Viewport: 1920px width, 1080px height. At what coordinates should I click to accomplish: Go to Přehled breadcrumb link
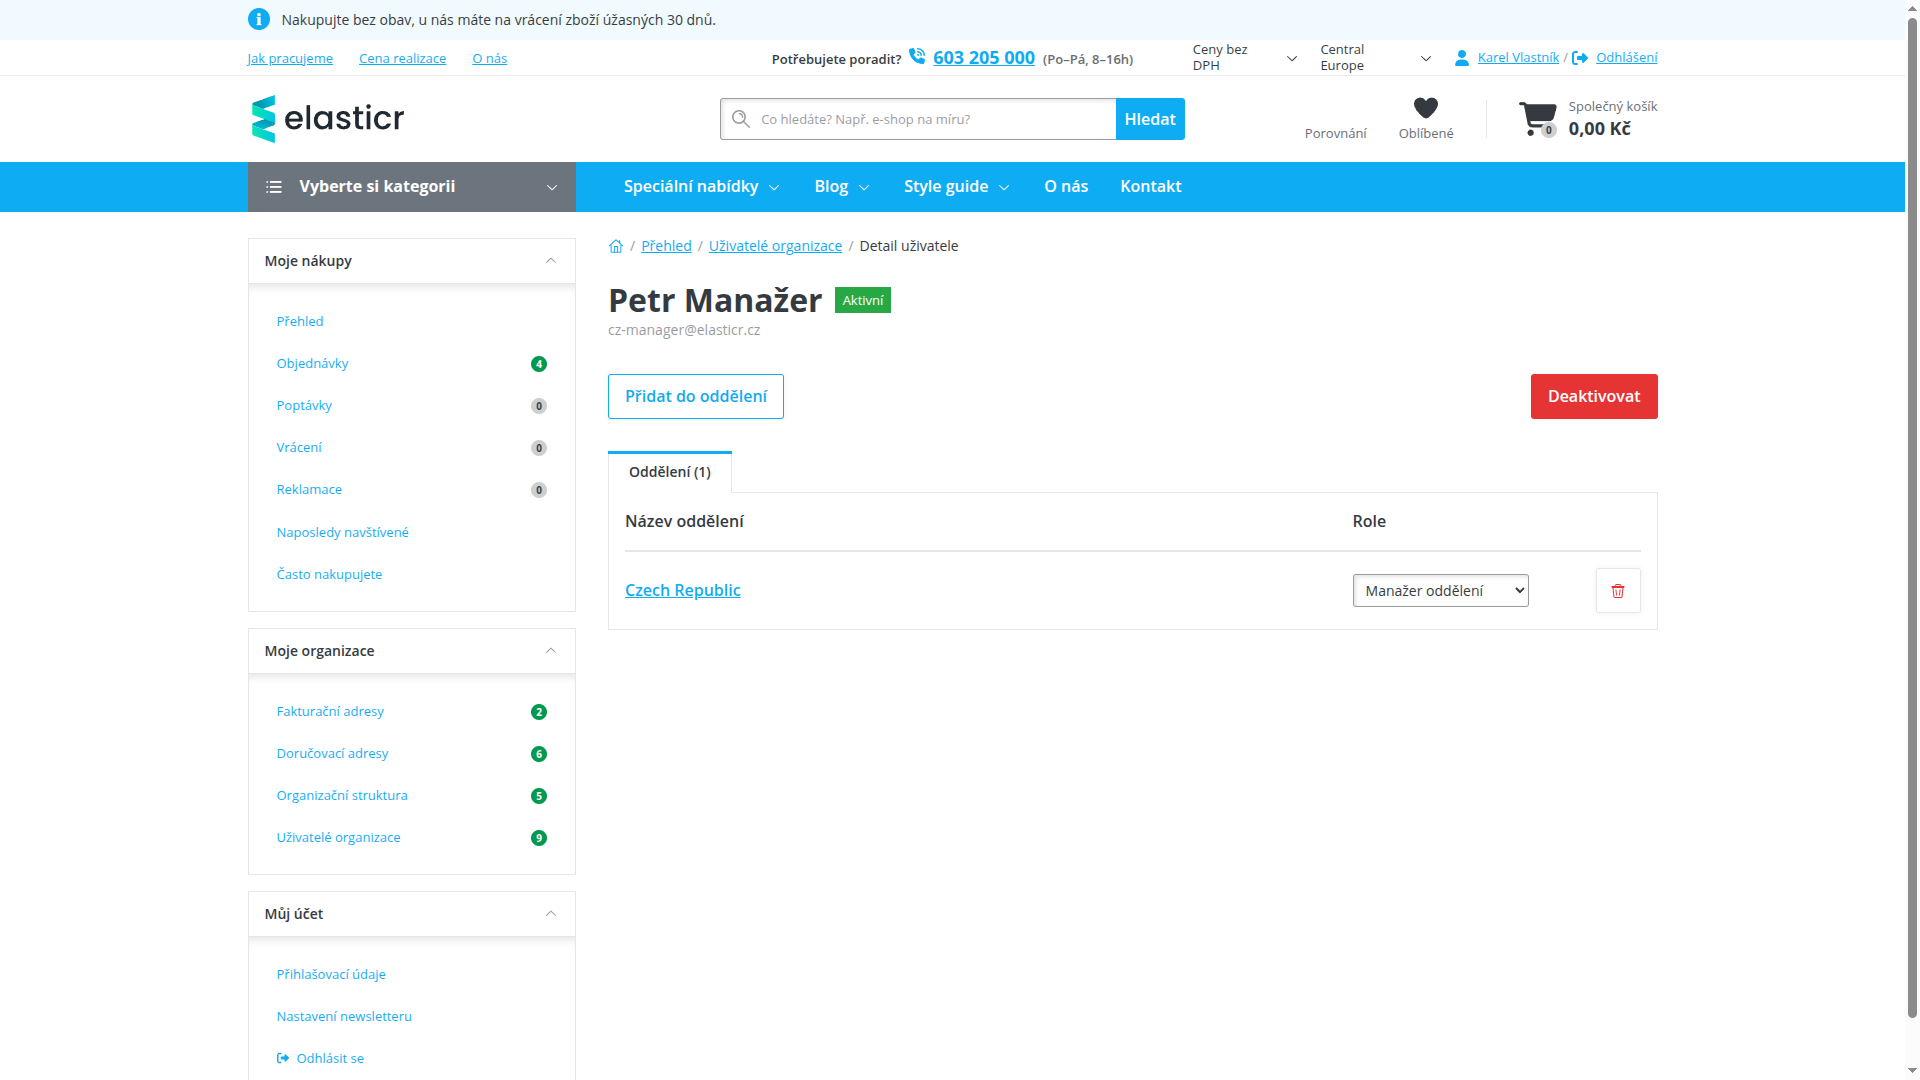pyautogui.click(x=666, y=246)
